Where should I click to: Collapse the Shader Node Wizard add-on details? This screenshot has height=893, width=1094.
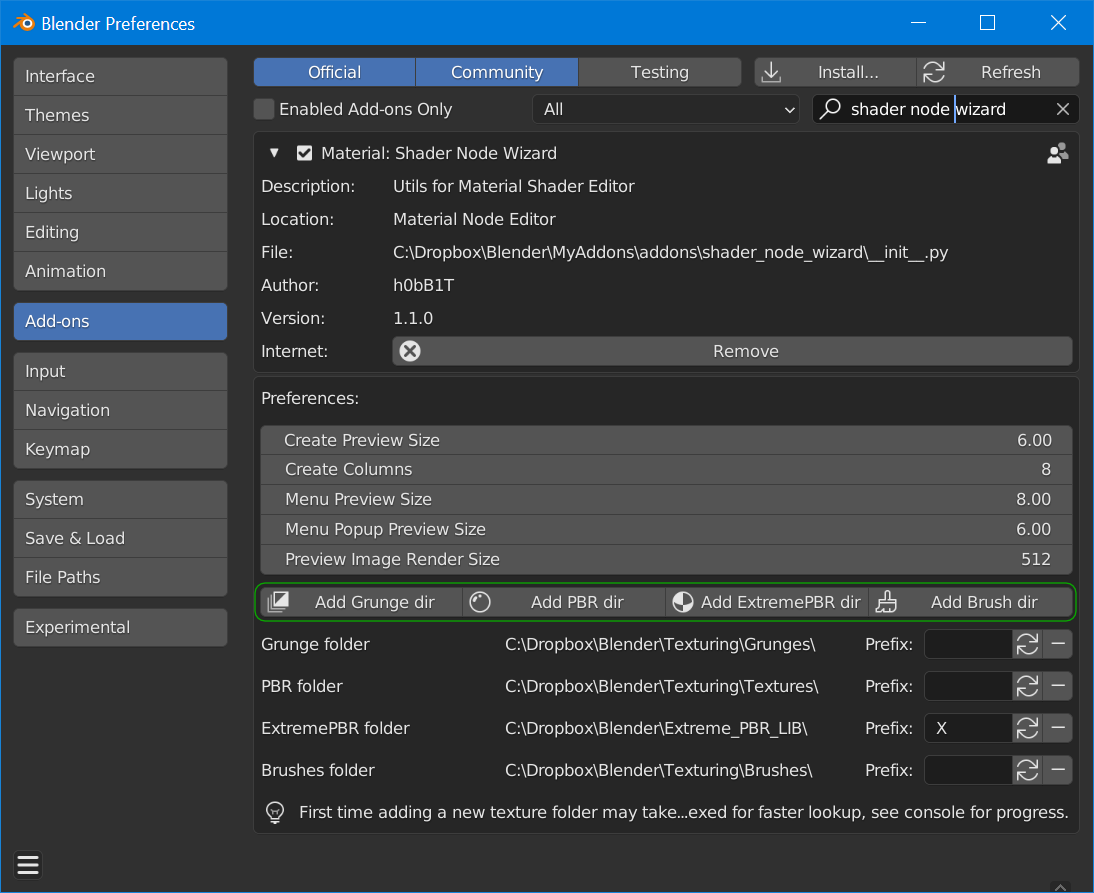pyautogui.click(x=274, y=153)
